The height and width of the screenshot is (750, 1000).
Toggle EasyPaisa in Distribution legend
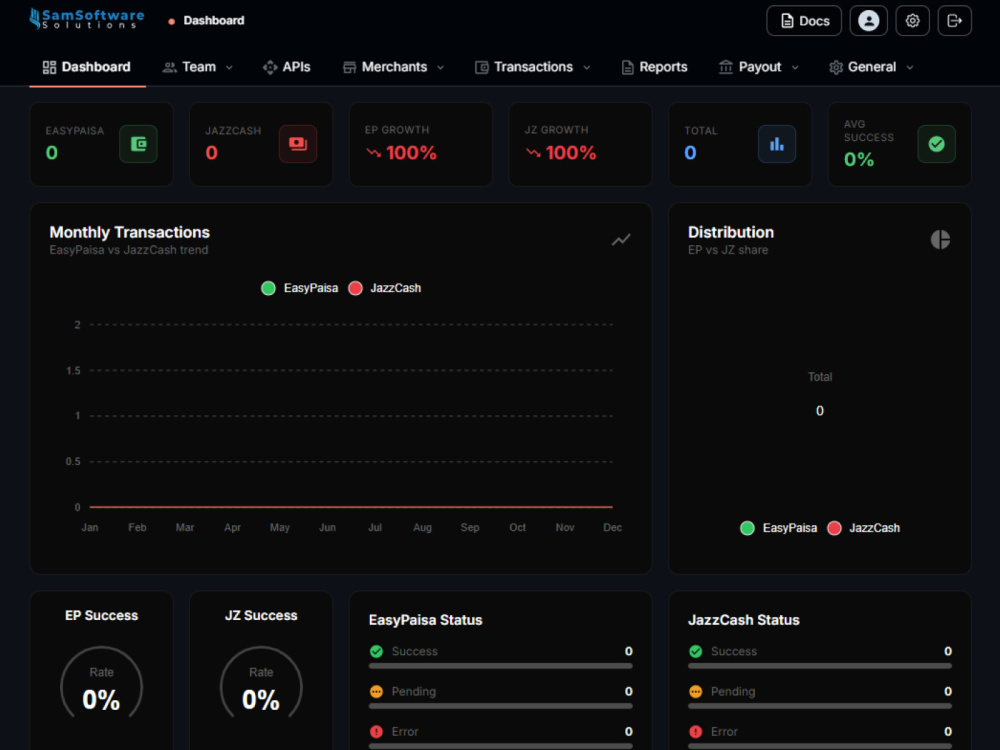(x=779, y=528)
